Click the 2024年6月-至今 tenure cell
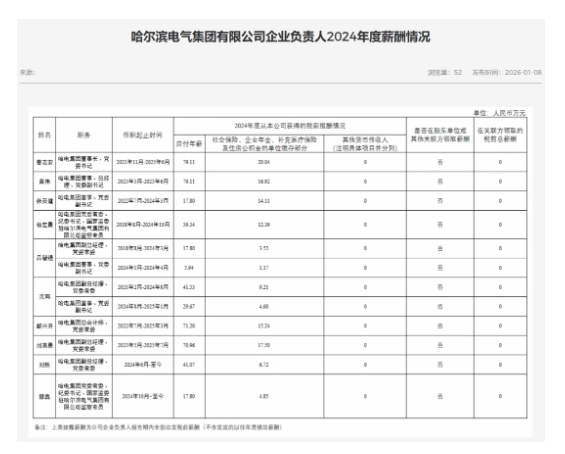The height and width of the screenshot is (454, 565). point(143,365)
